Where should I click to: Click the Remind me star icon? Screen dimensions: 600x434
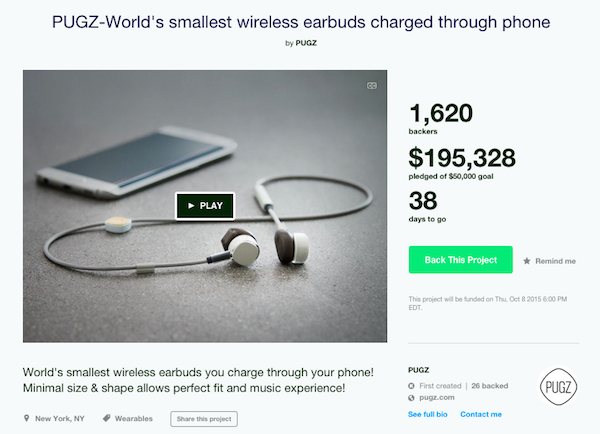pyautogui.click(x=527, y=261)
